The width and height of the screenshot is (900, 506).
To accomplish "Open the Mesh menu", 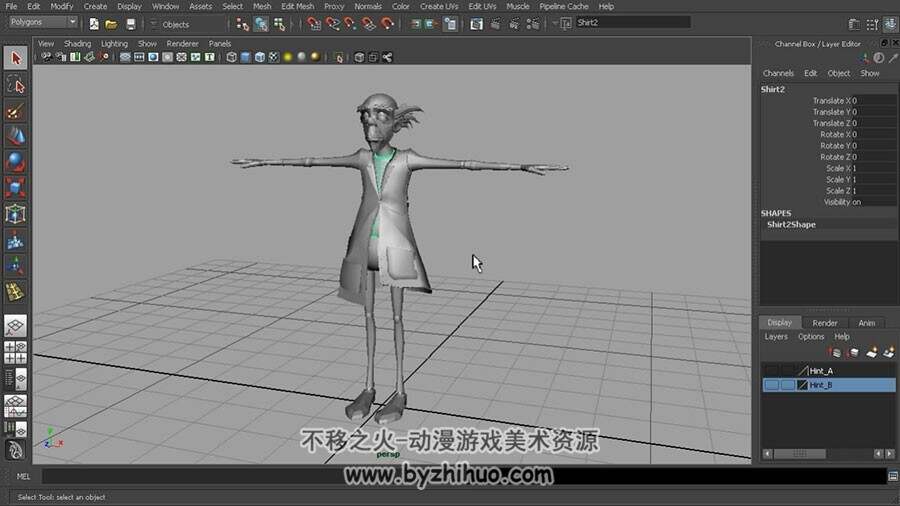I will [262, 6].
